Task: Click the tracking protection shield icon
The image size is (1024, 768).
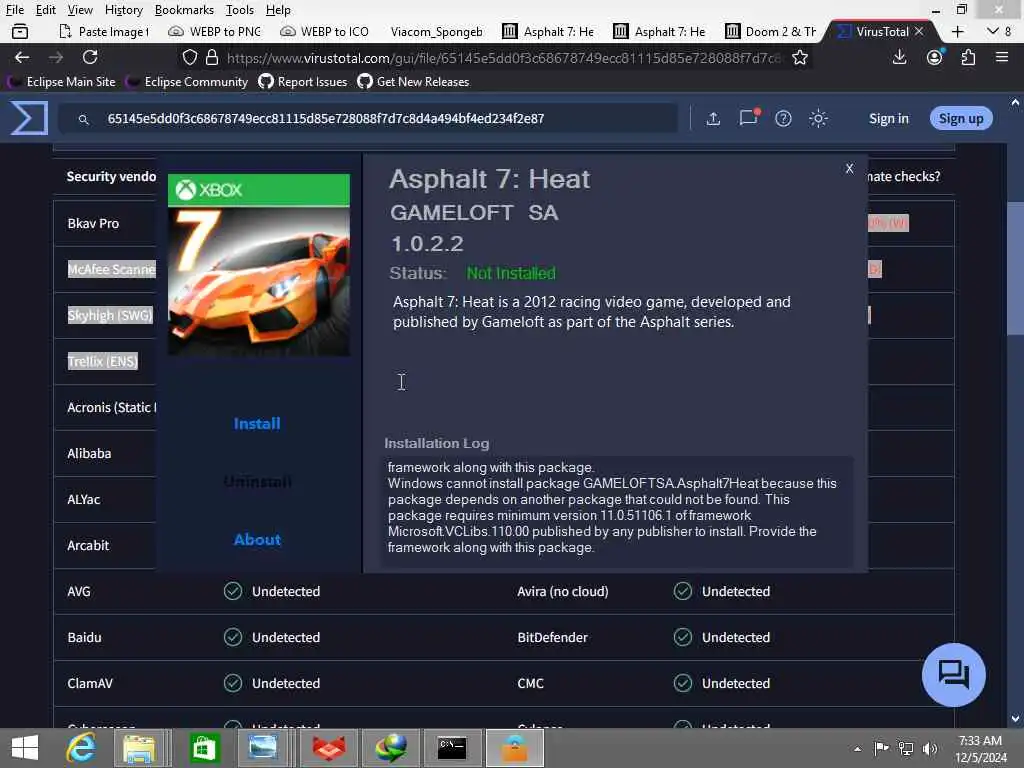Action: pyautogui.click(x=189, y=57)
